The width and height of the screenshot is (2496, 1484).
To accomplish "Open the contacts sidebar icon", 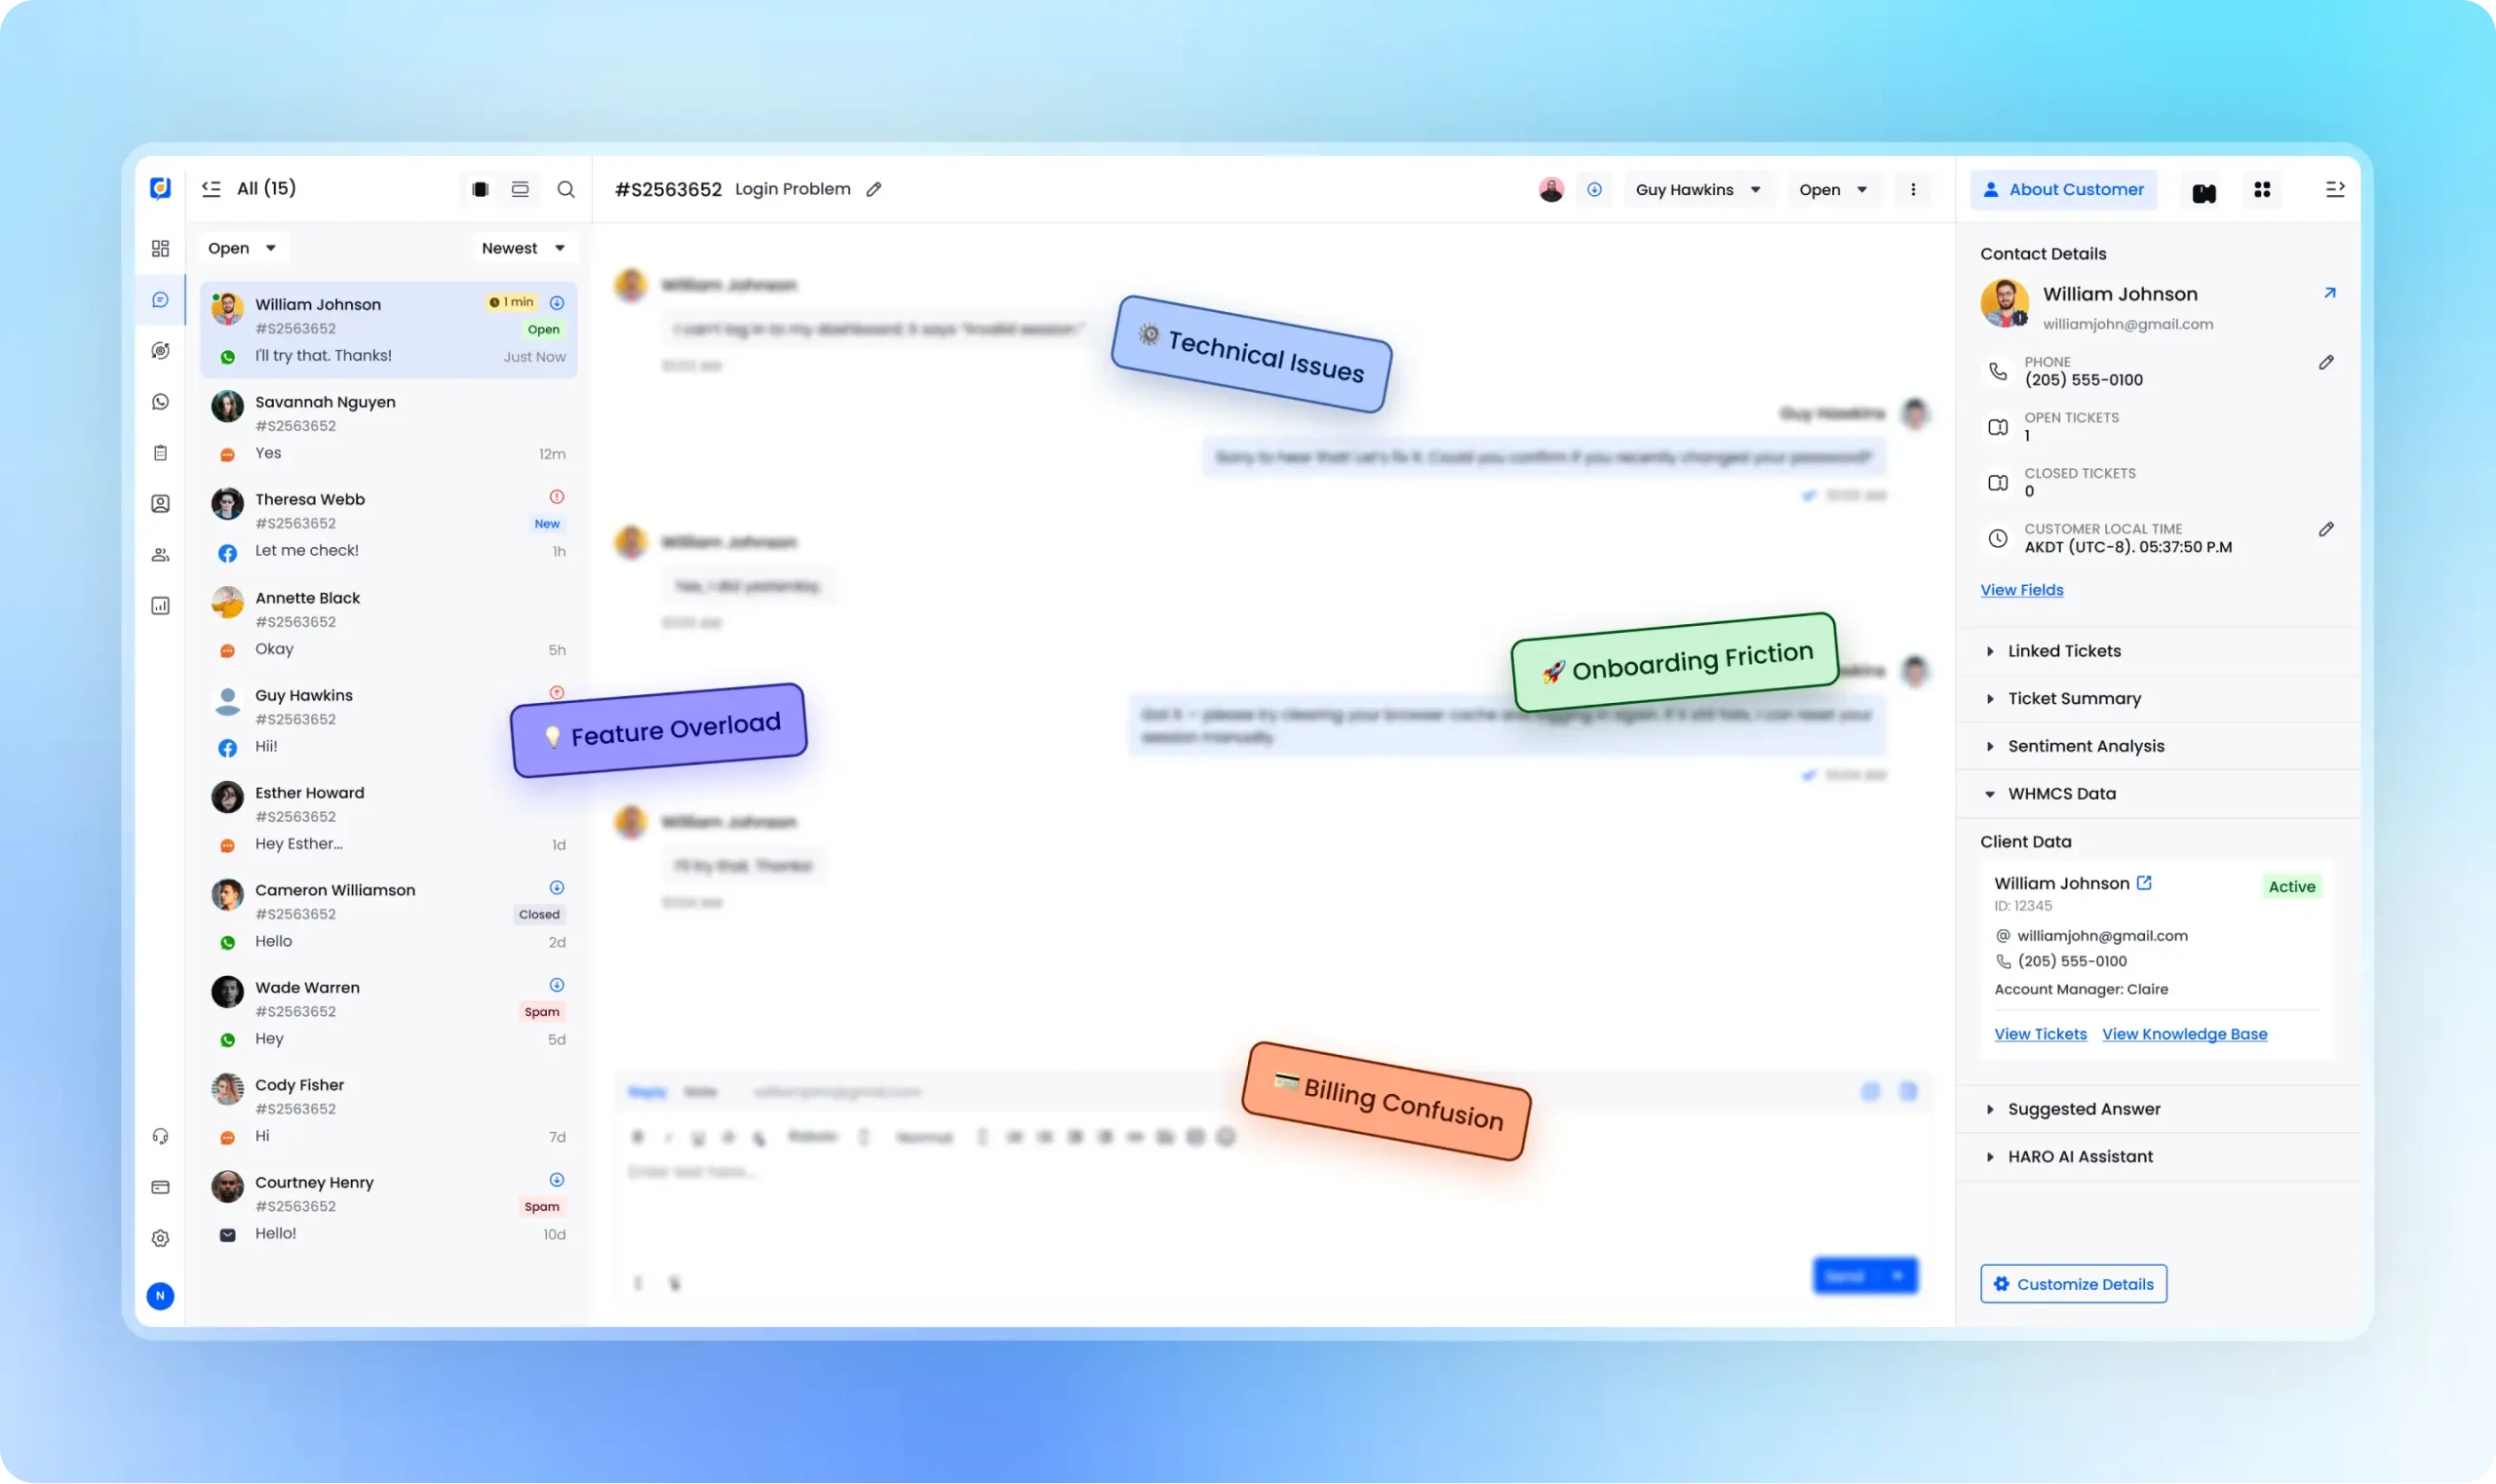I will point(160,504).
